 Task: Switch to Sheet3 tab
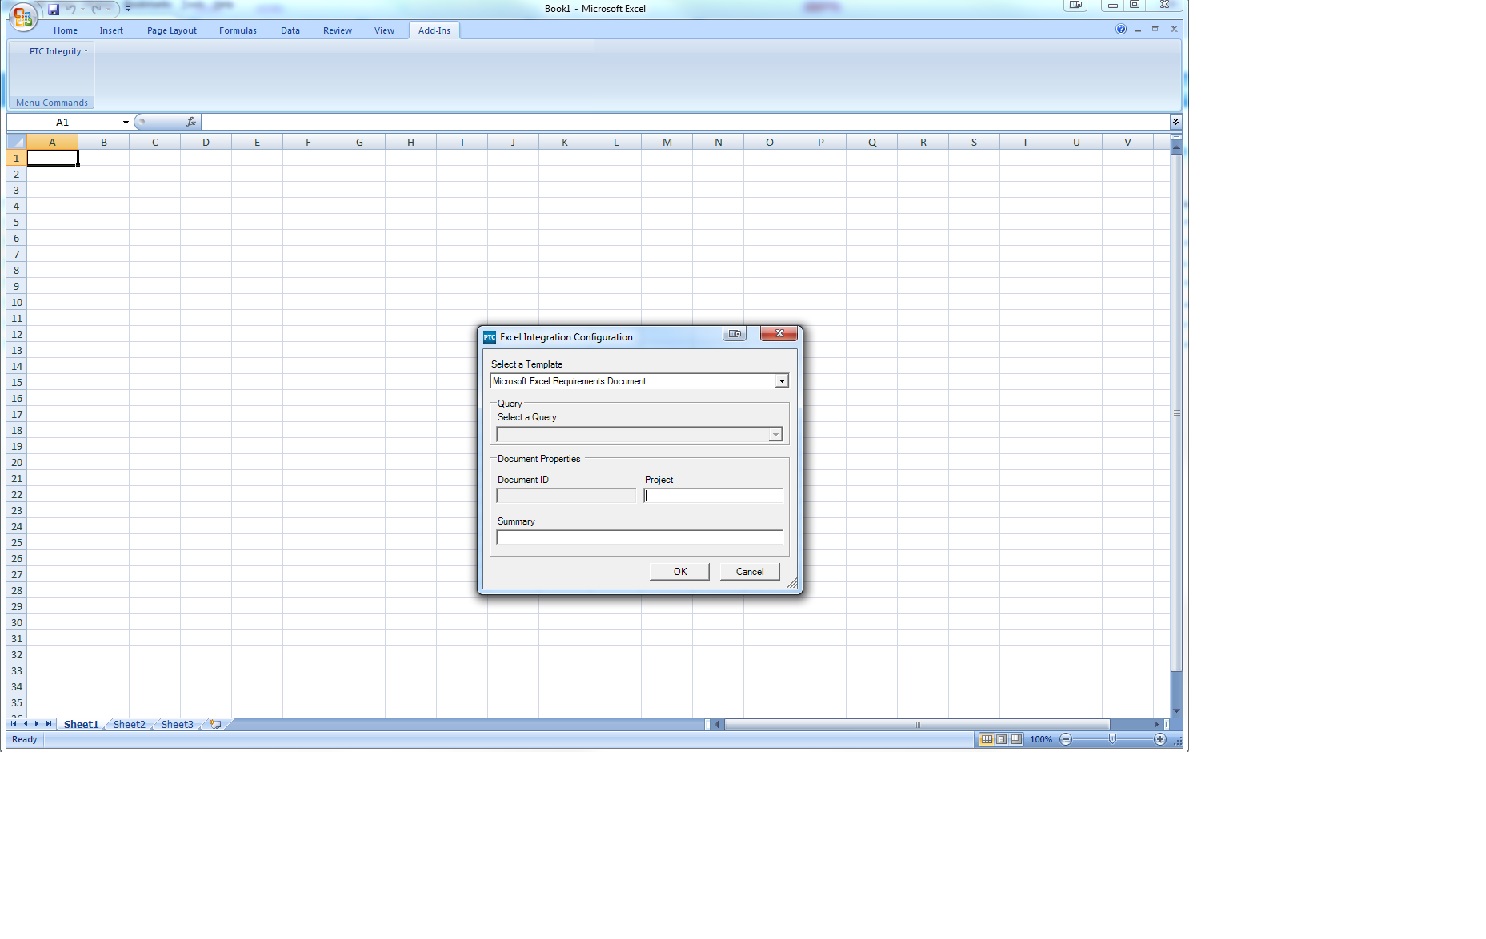[177, 724]
